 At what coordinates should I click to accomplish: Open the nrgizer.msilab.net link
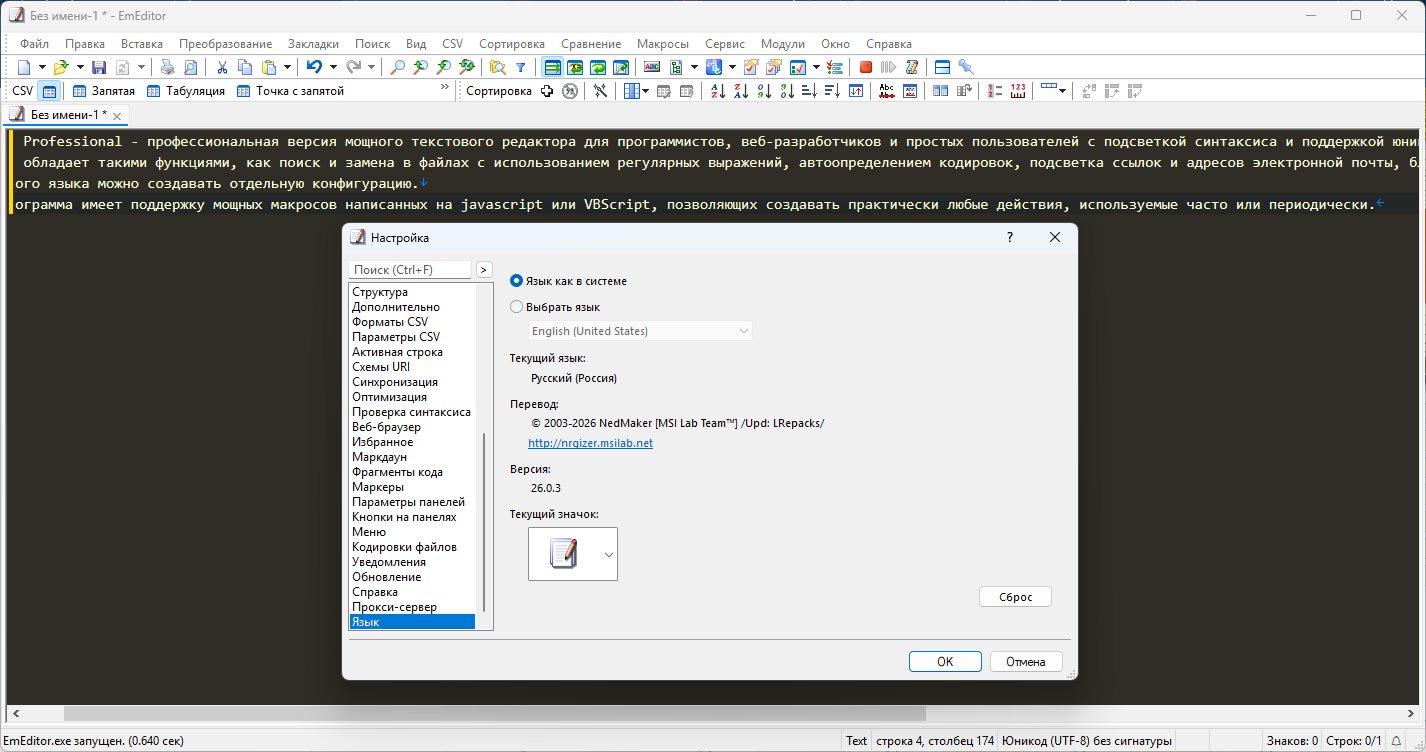[590, 443]
